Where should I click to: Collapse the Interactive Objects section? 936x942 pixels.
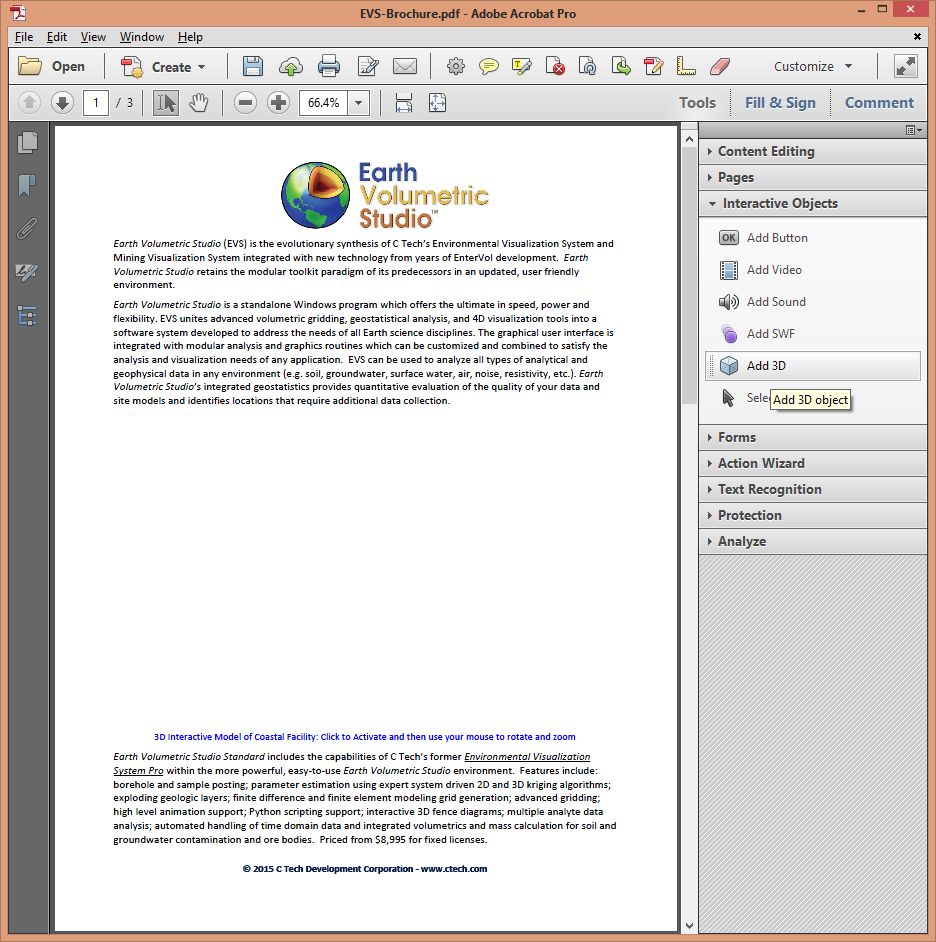tap(713, 203)
